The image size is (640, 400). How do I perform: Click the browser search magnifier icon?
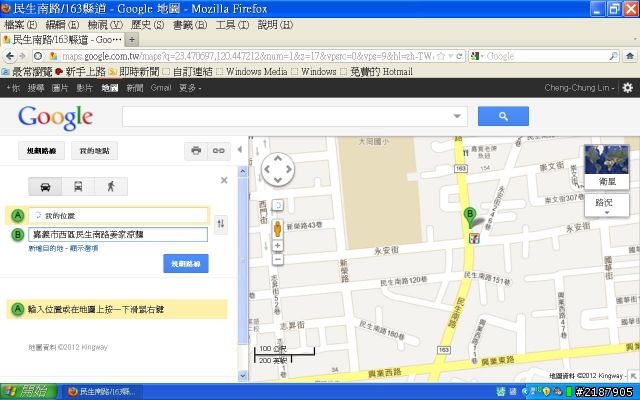pyautogui.click(x=613, y=56)
